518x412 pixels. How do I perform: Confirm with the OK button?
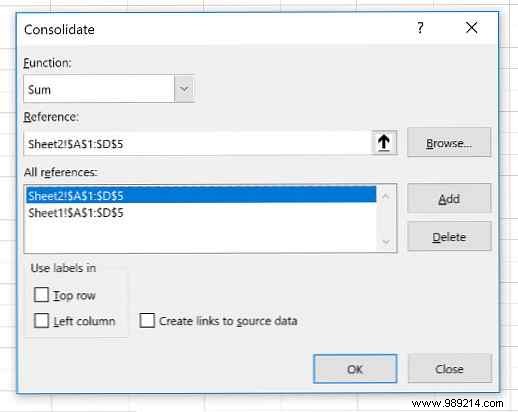tap(355, 369)
